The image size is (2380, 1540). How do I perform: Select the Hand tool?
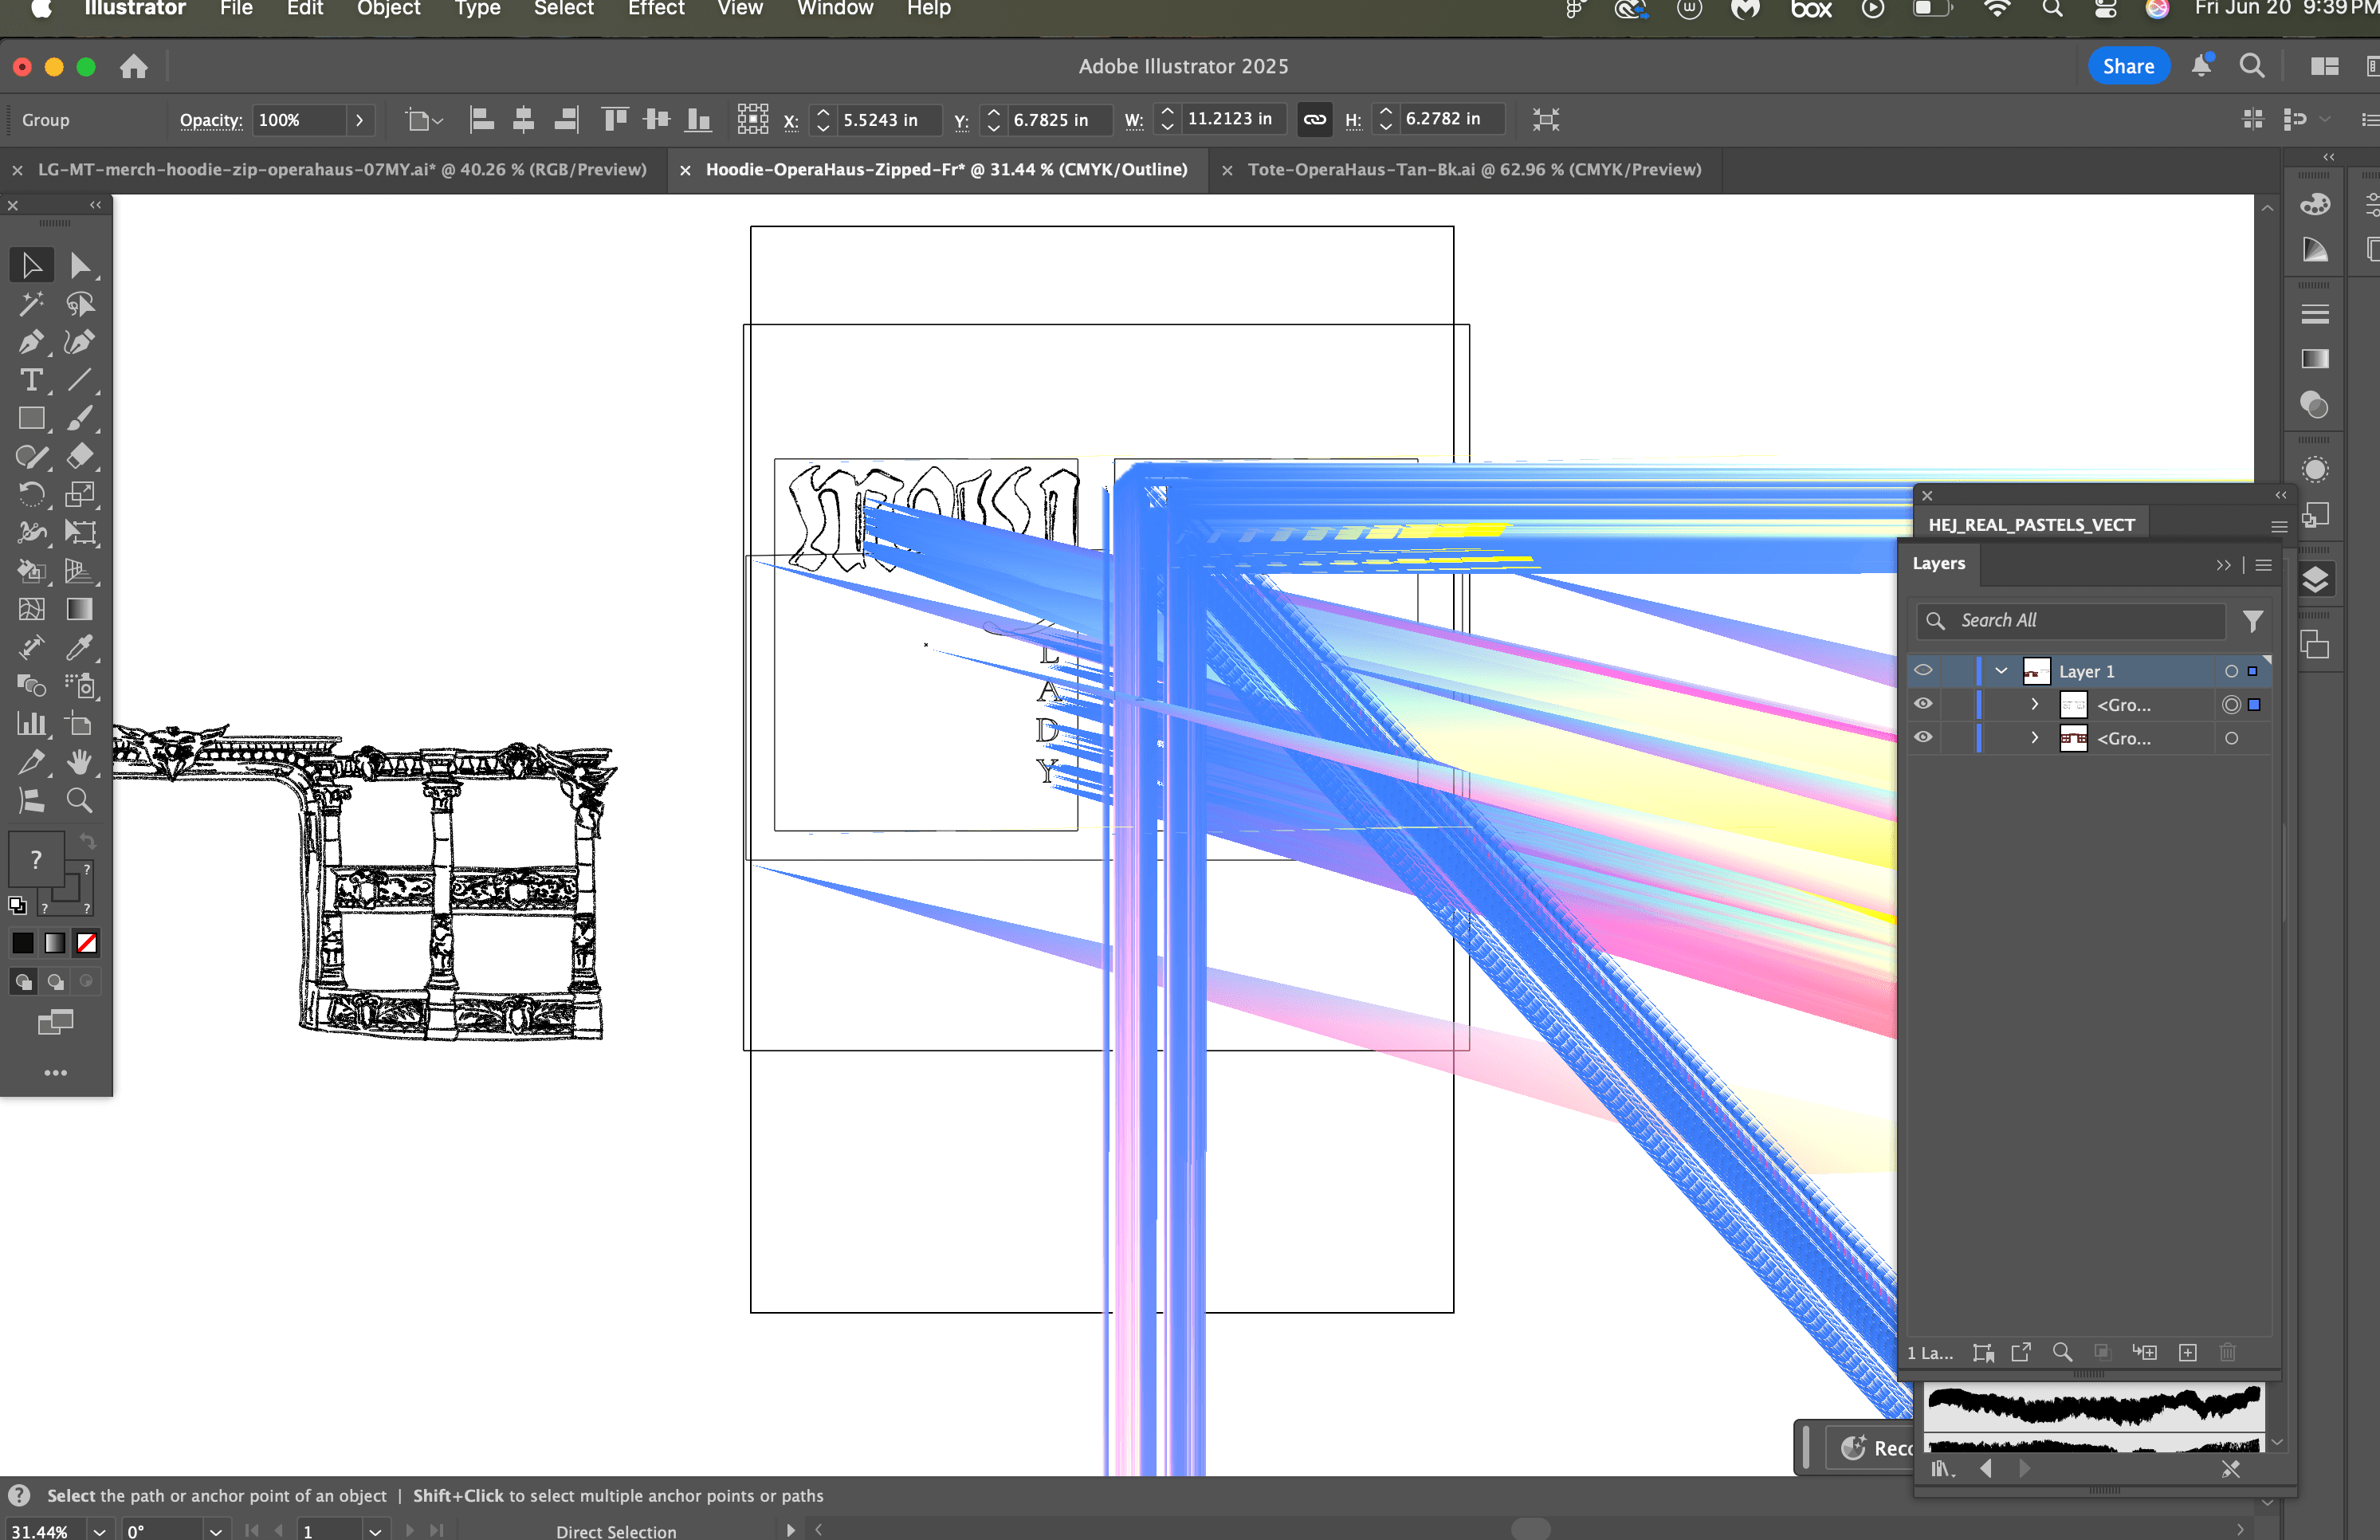tap(80, 762)
